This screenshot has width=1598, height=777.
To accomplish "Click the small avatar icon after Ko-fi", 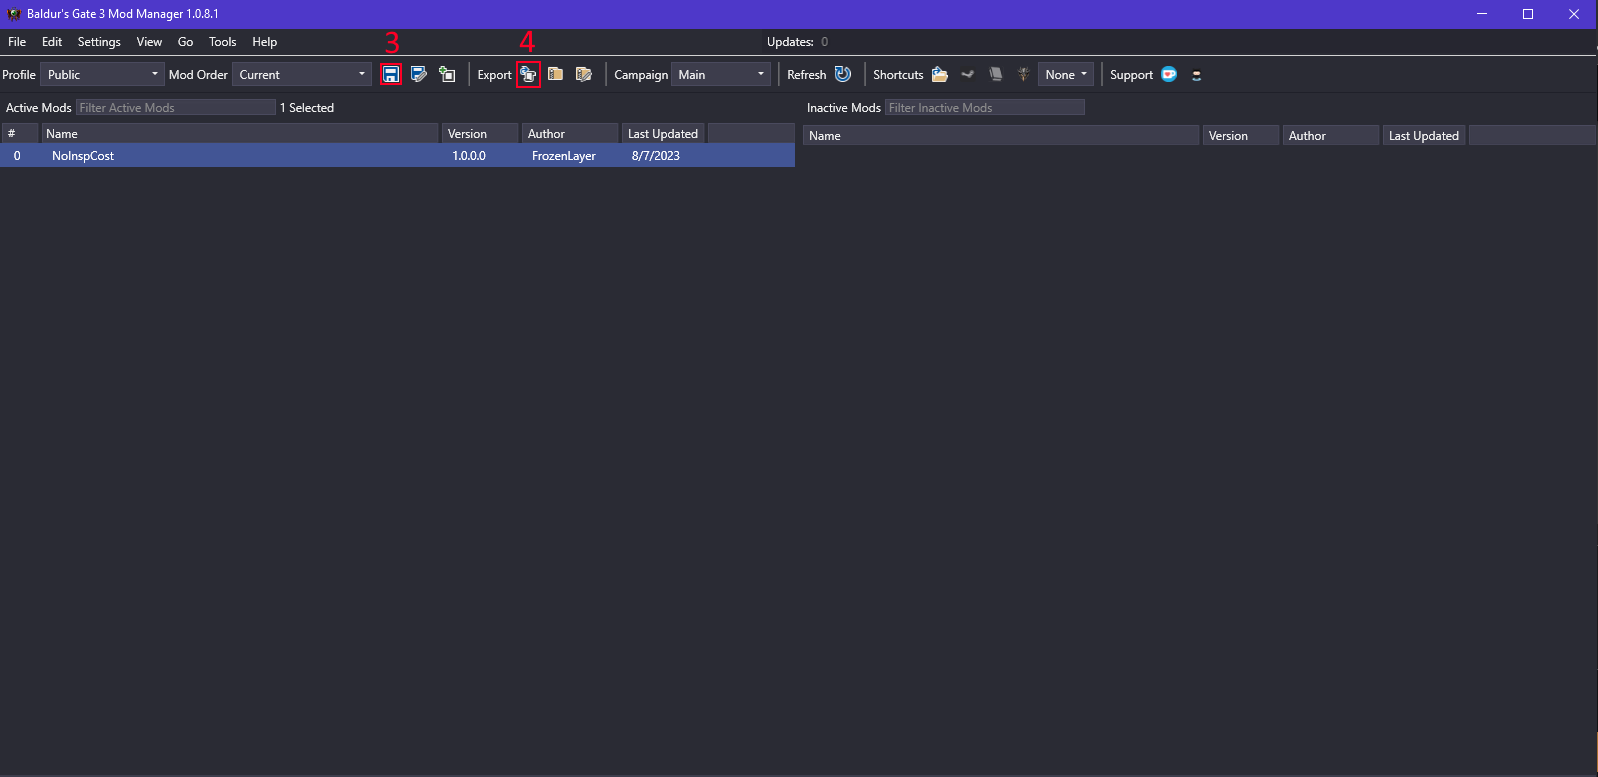I will (1196, 75).
